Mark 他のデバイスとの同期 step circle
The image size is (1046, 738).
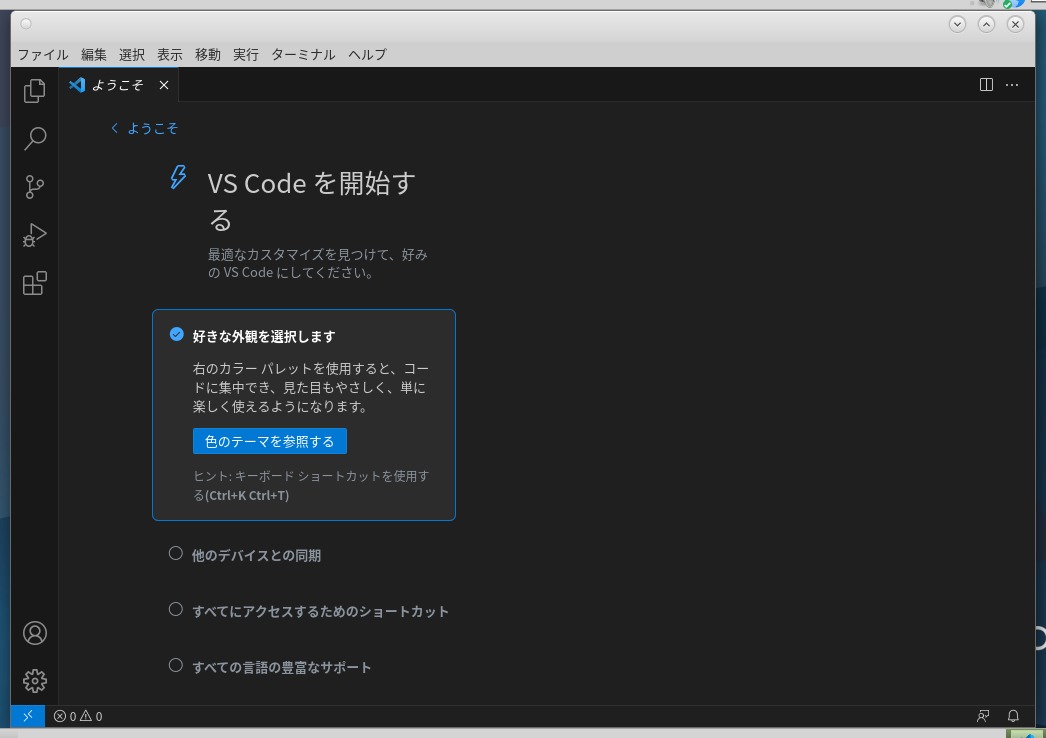click(175, 553)
